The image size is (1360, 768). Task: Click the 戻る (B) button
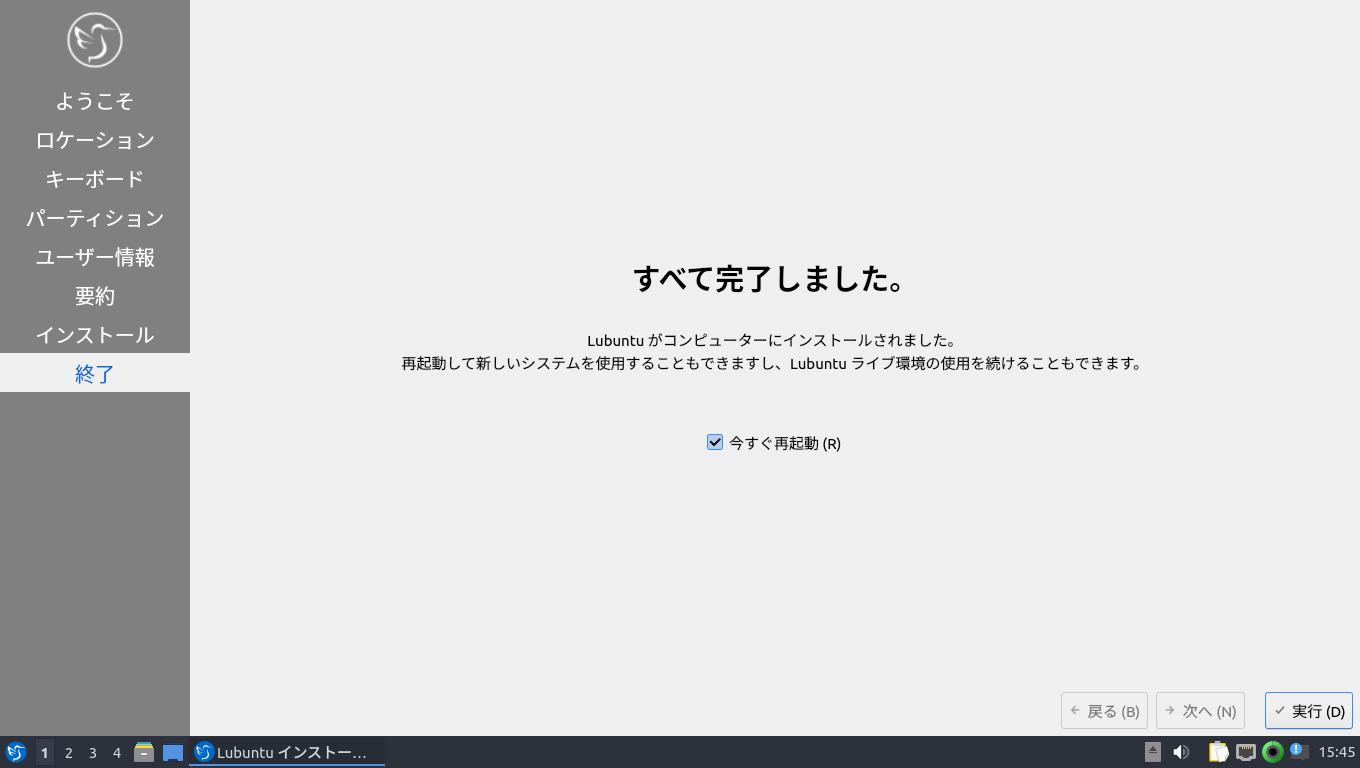[x=1104, y=711]
